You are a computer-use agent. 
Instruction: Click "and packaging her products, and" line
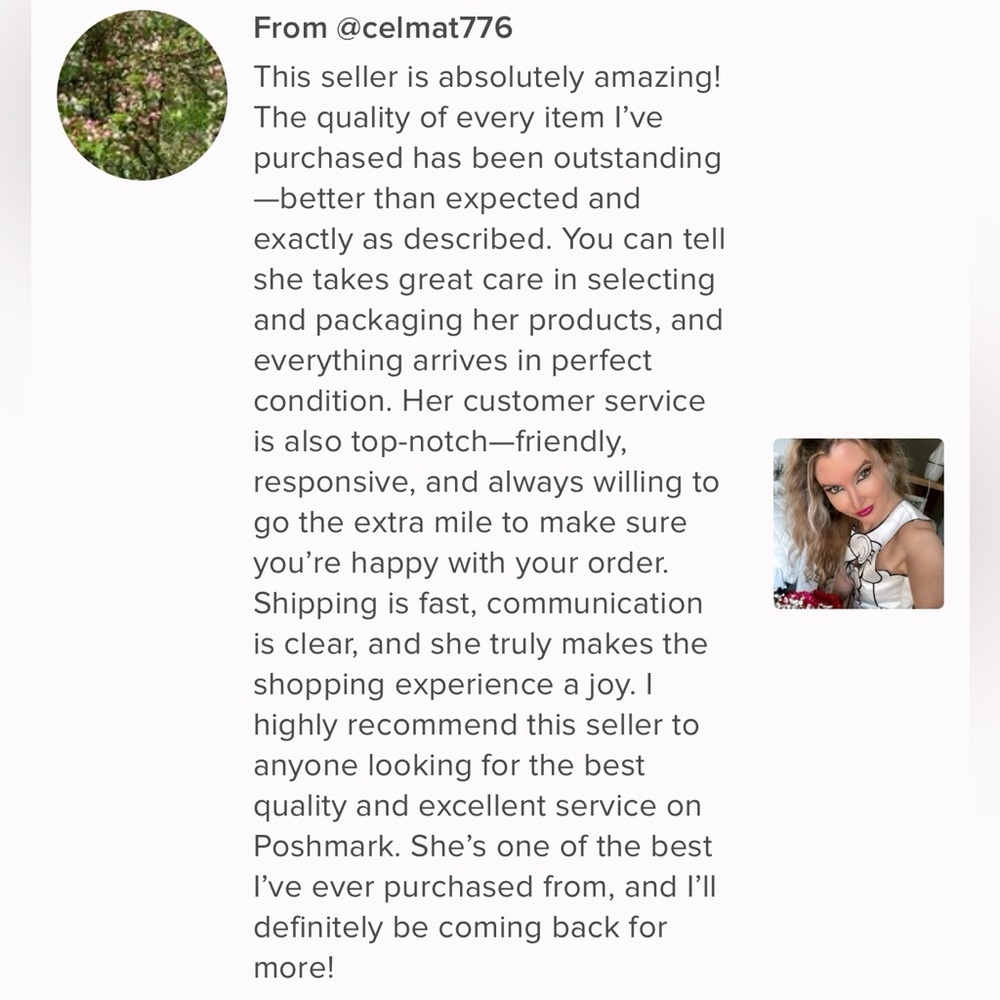486,320
